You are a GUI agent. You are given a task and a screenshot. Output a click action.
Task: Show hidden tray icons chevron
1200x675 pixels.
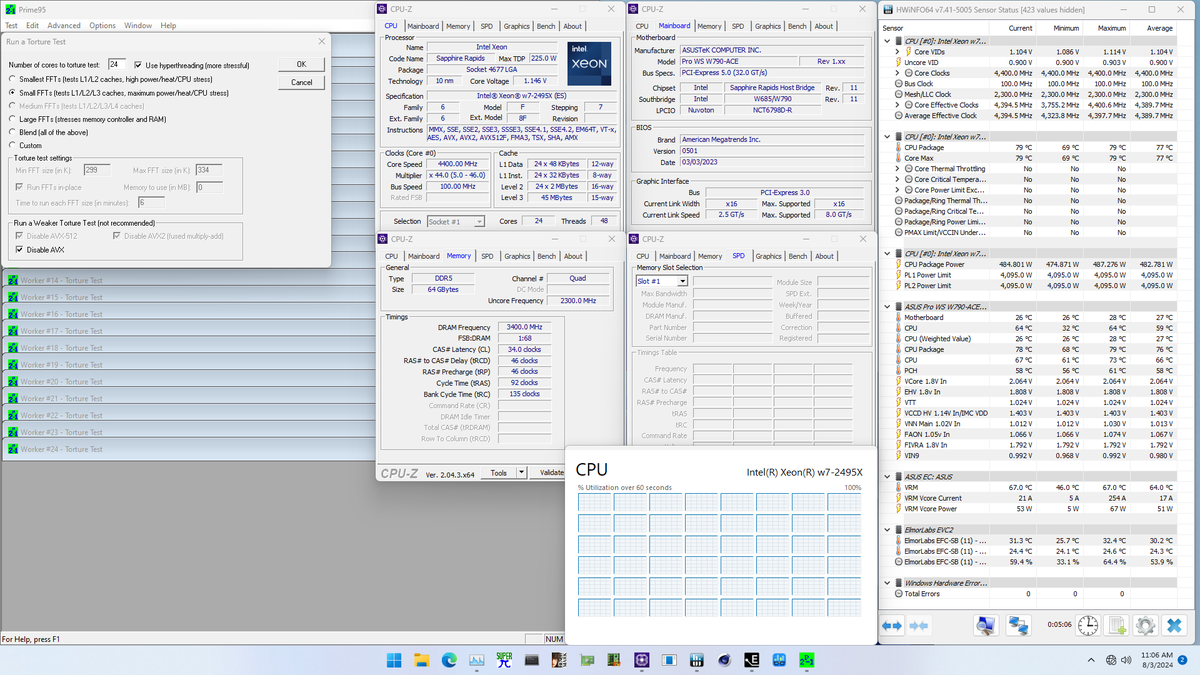1092,660
